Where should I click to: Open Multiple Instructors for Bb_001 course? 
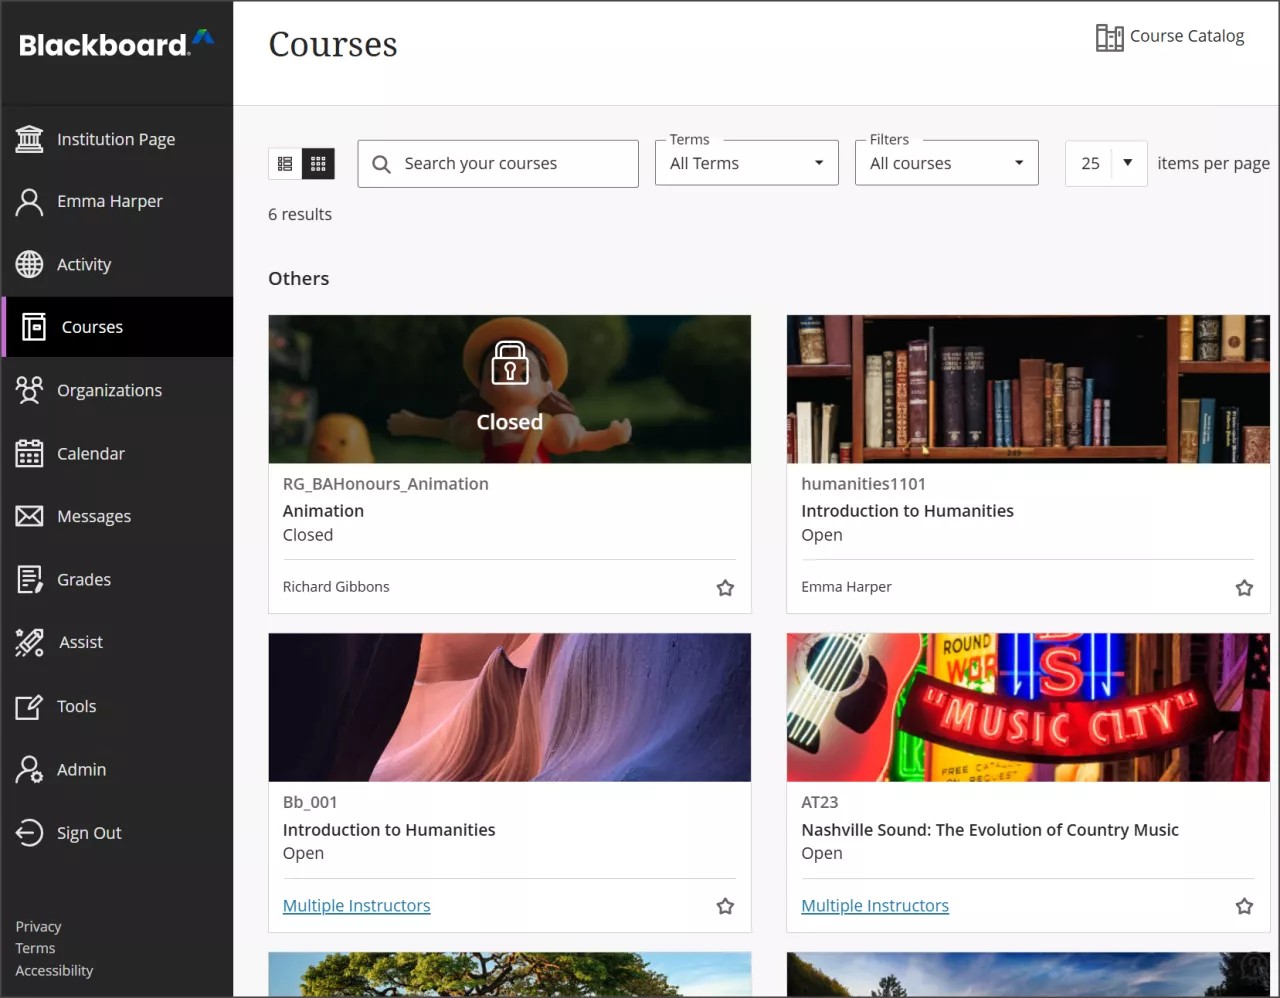click(356, 905)
